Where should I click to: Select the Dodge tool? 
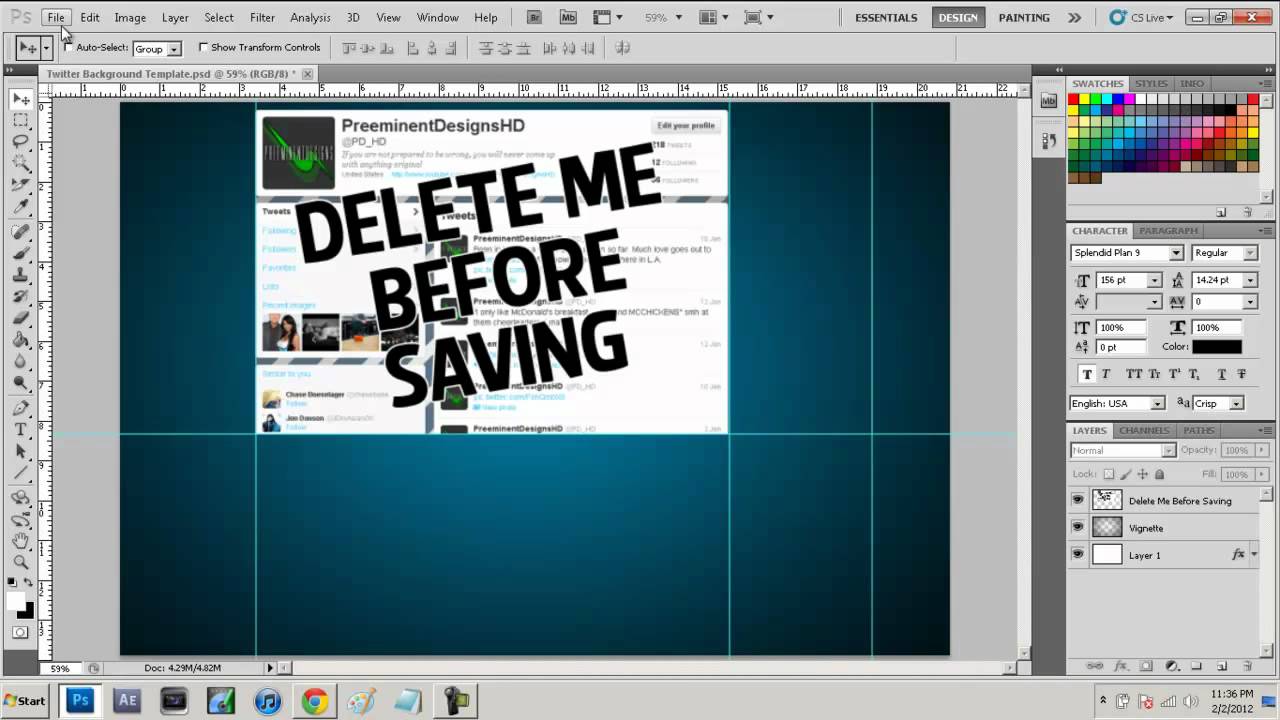click(x=20, y=382)
